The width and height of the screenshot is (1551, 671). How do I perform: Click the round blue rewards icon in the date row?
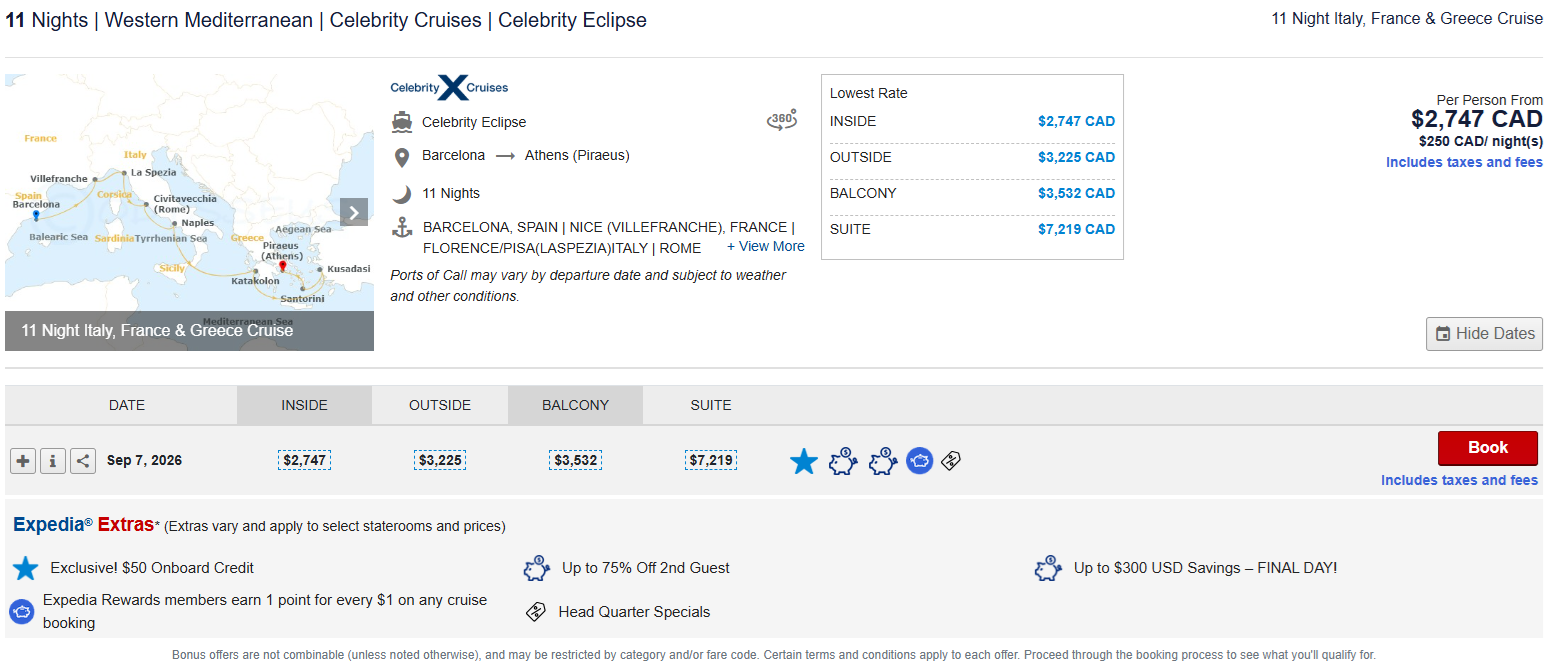click(919, 461)
